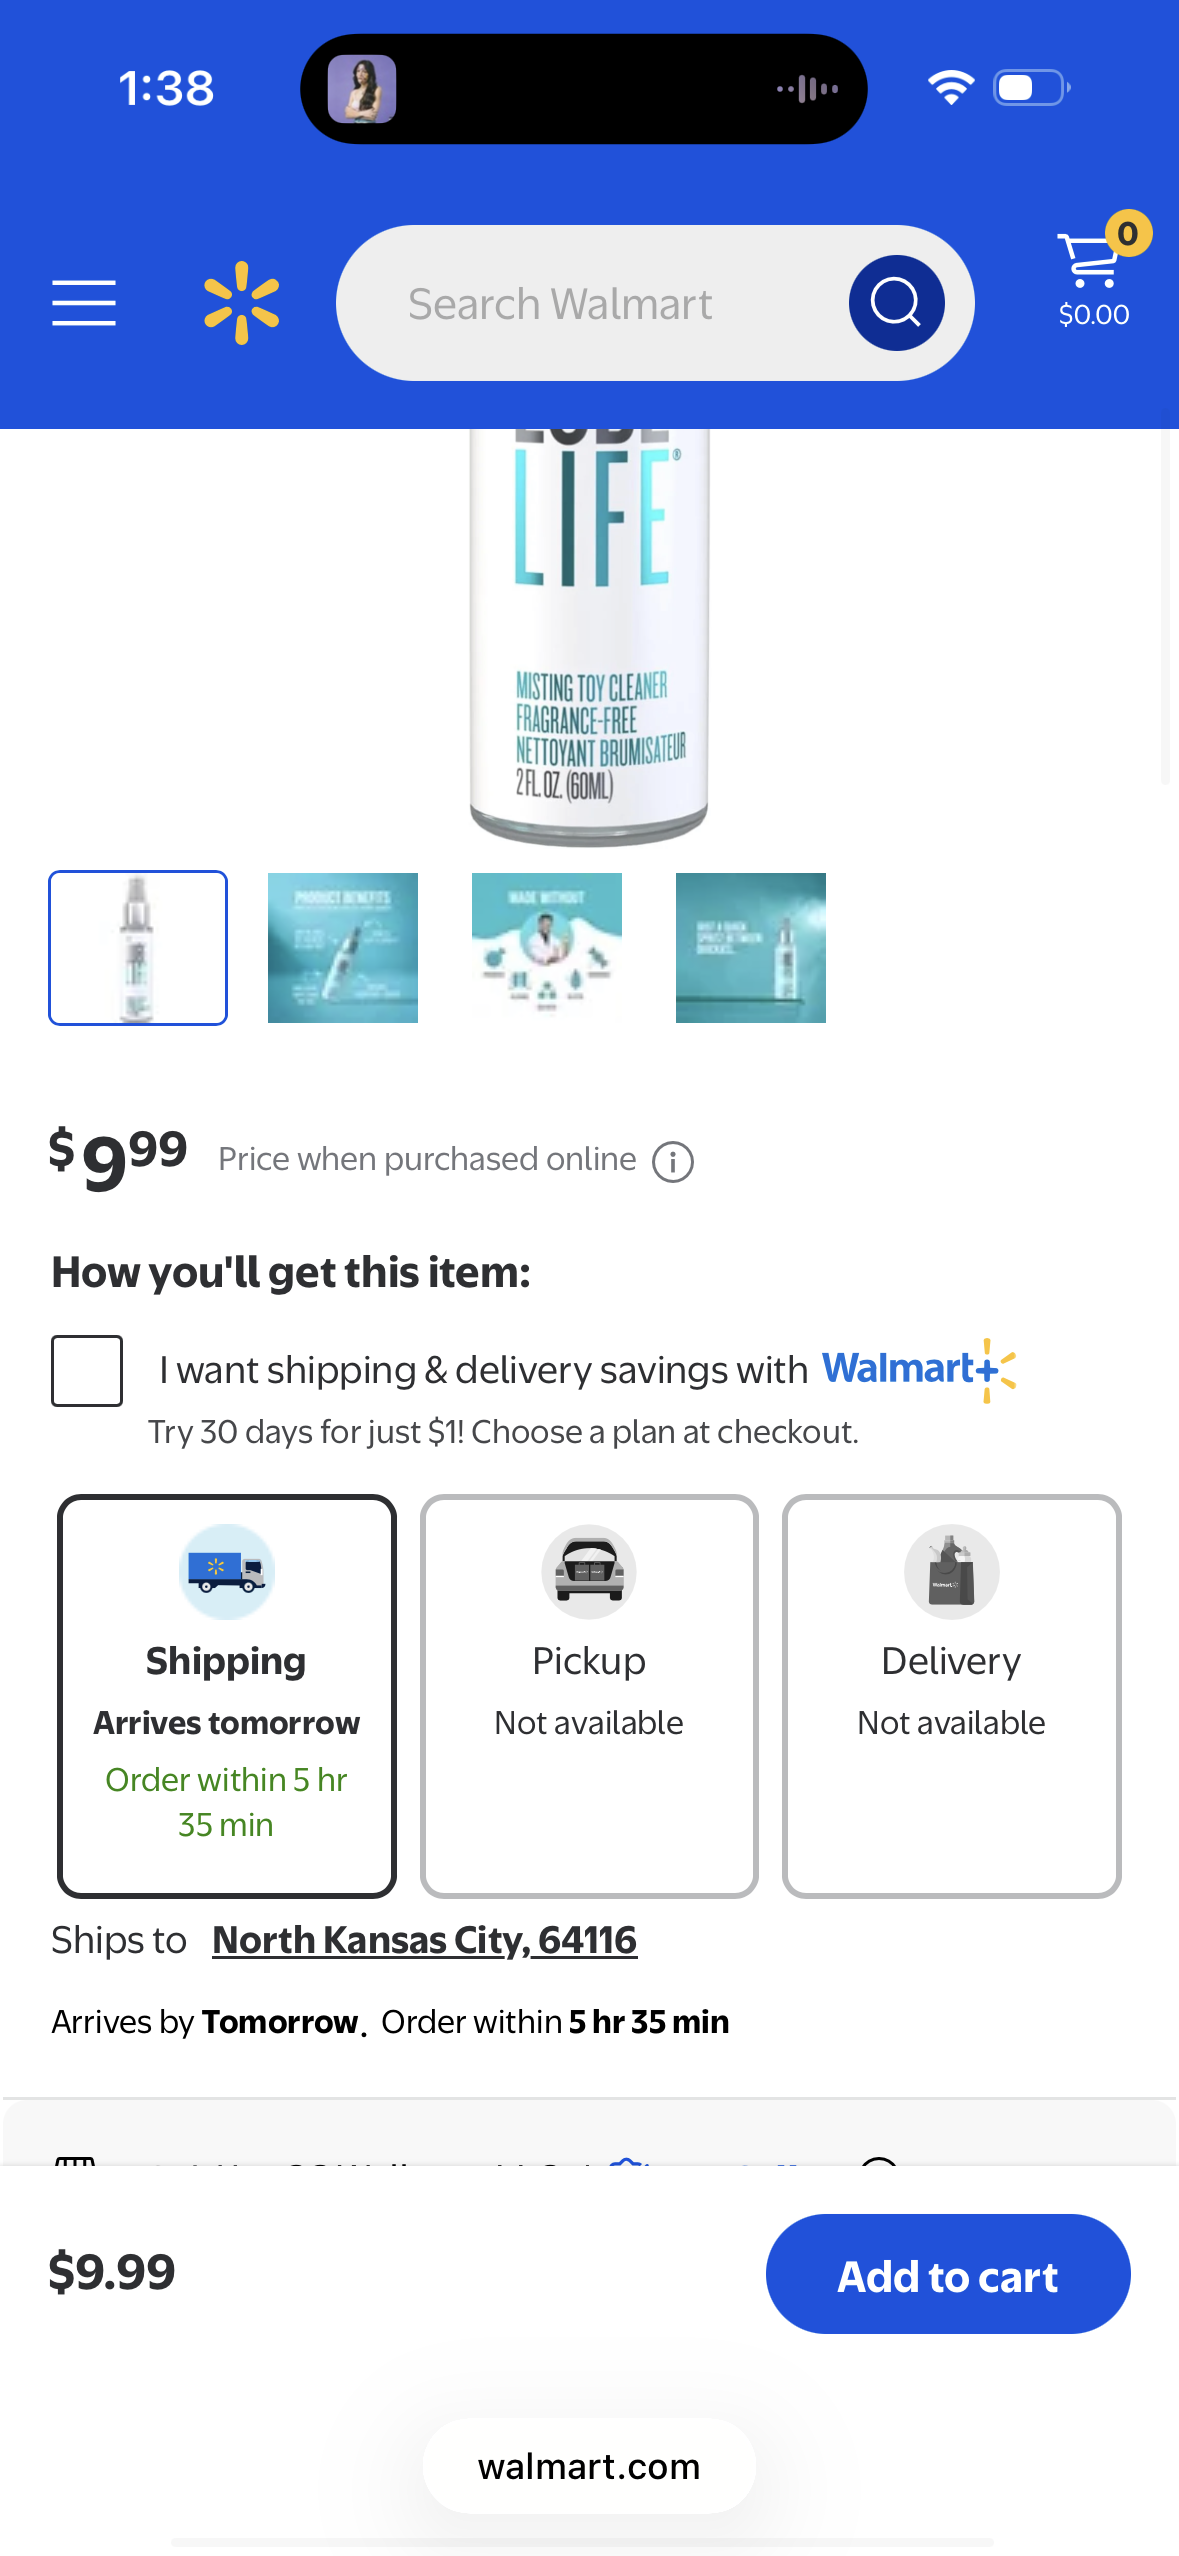View the Made Without thumbnail image
Image resolution: width=1179 pixels, height=2556 pixels.
coord(547,948)
